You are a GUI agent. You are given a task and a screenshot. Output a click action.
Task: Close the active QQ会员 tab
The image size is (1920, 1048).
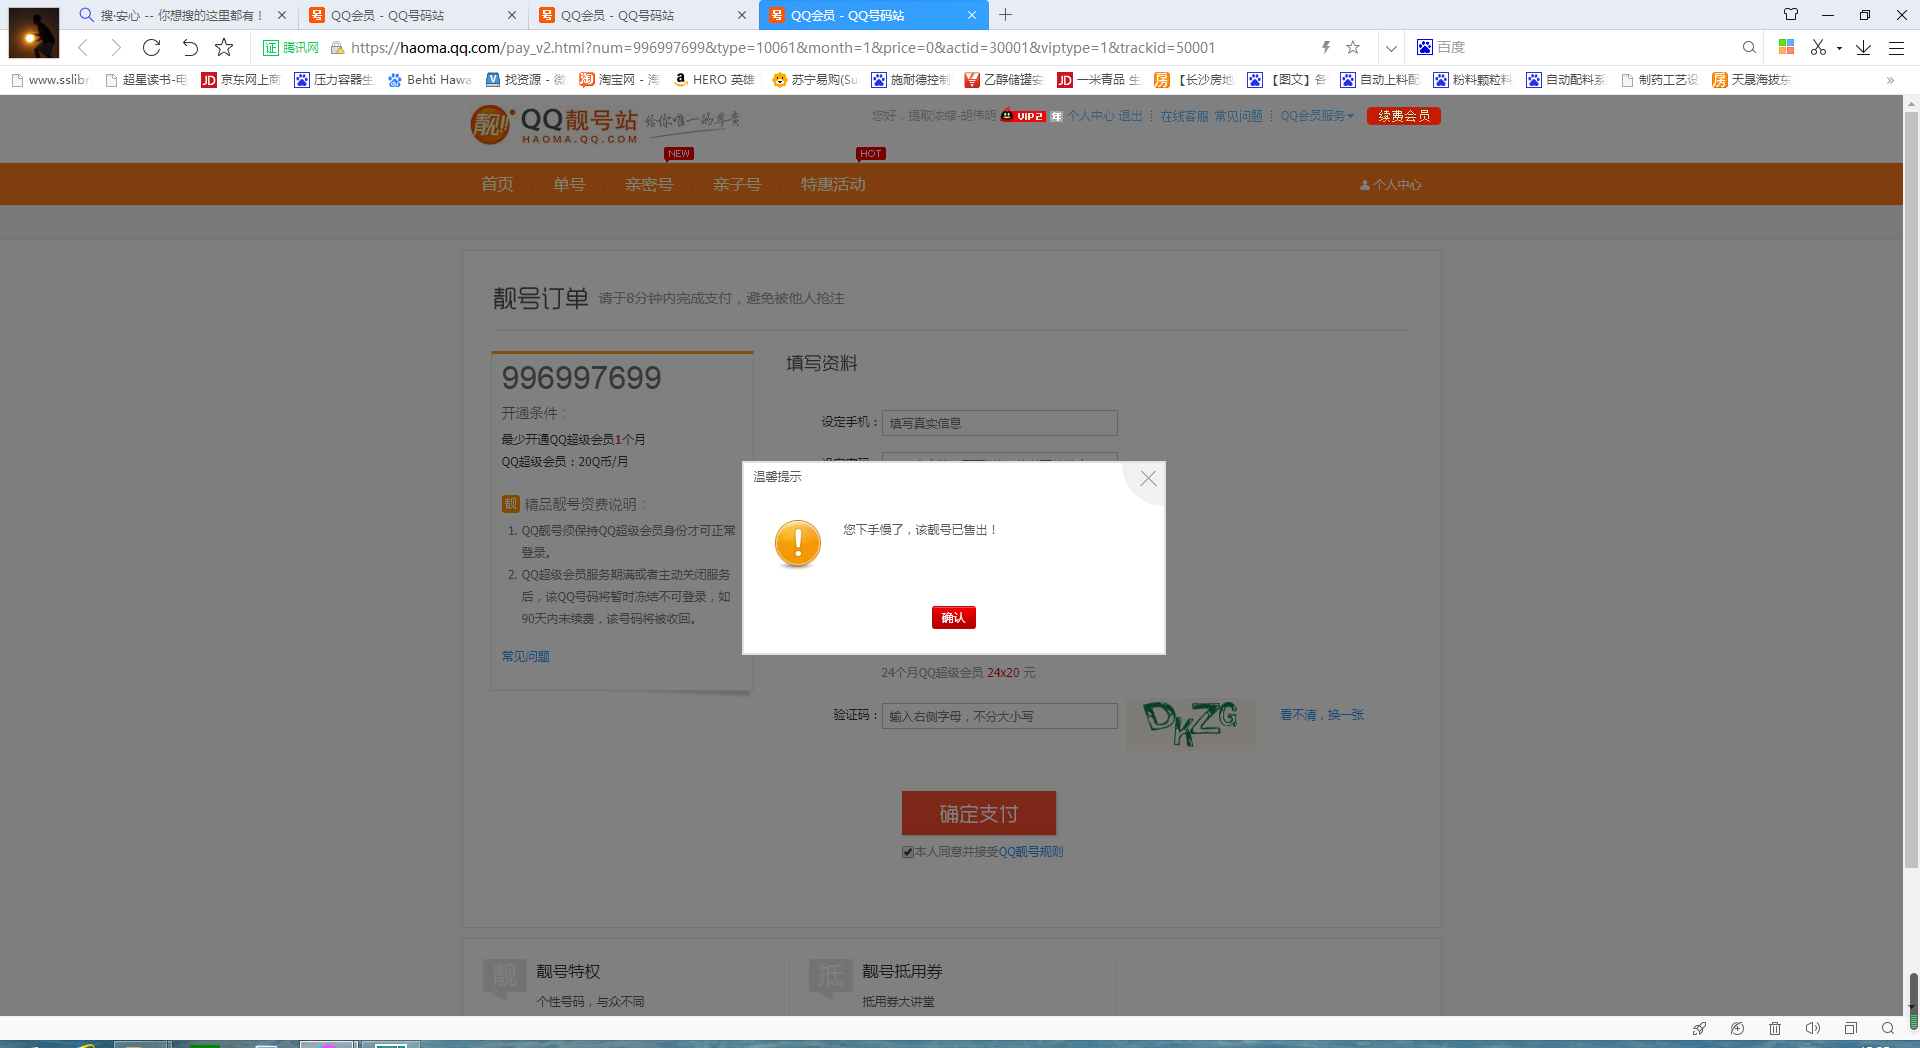972,15
